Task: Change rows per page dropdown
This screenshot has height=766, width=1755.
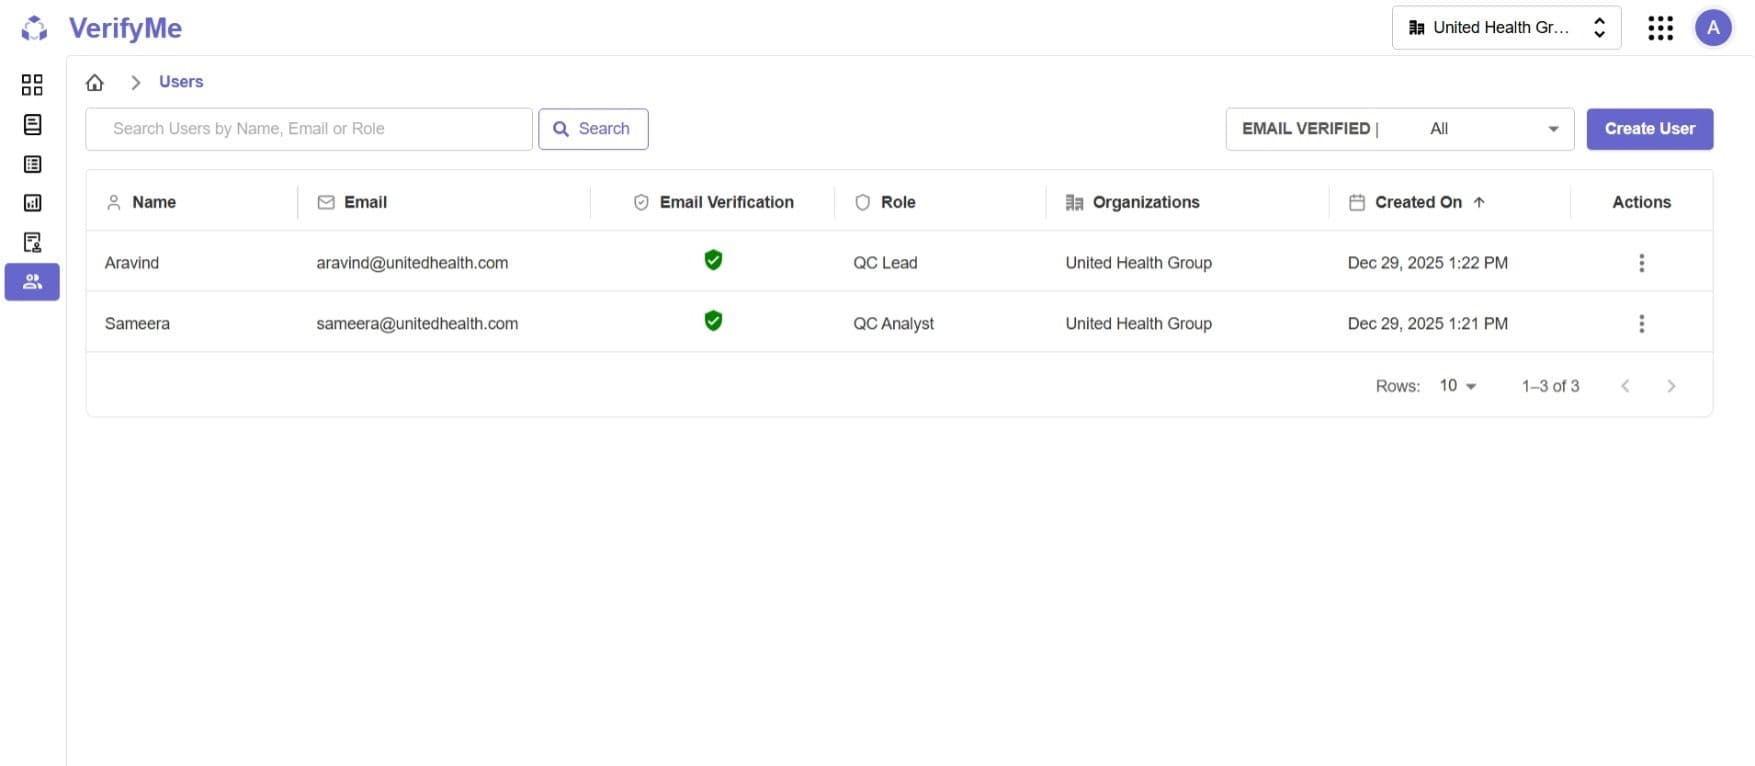Action: (x=1458, y=386)
